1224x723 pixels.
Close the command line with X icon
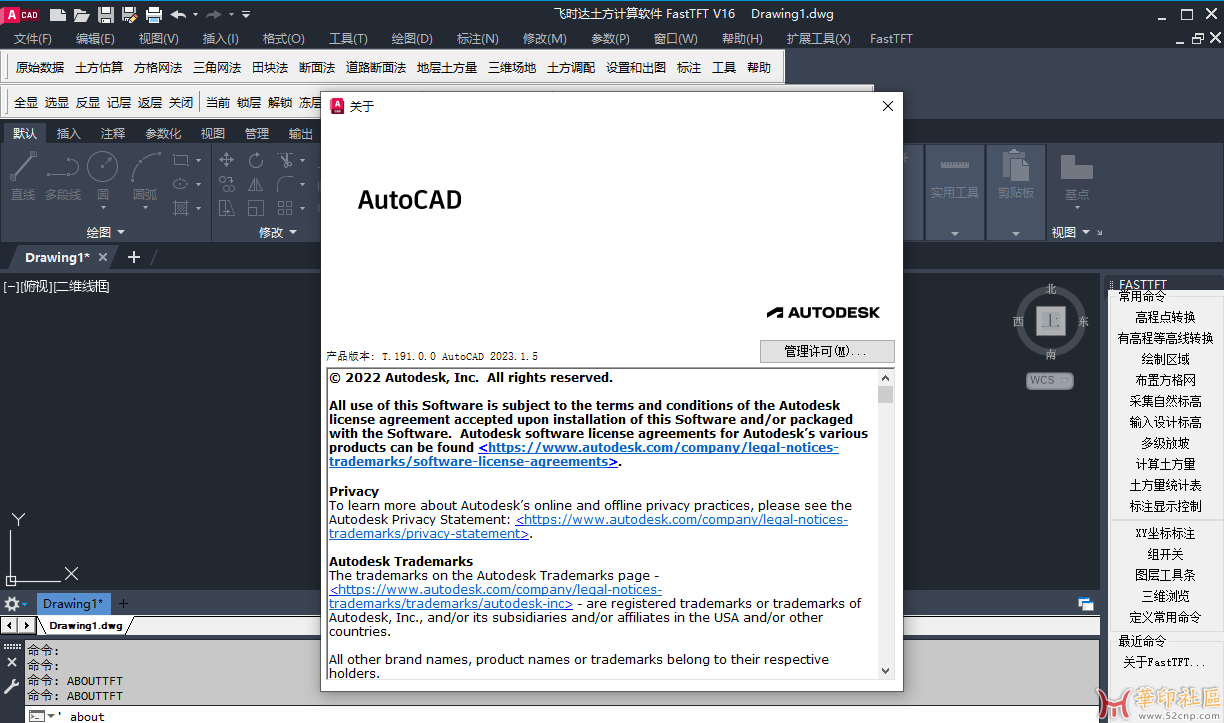pos(12,662)
